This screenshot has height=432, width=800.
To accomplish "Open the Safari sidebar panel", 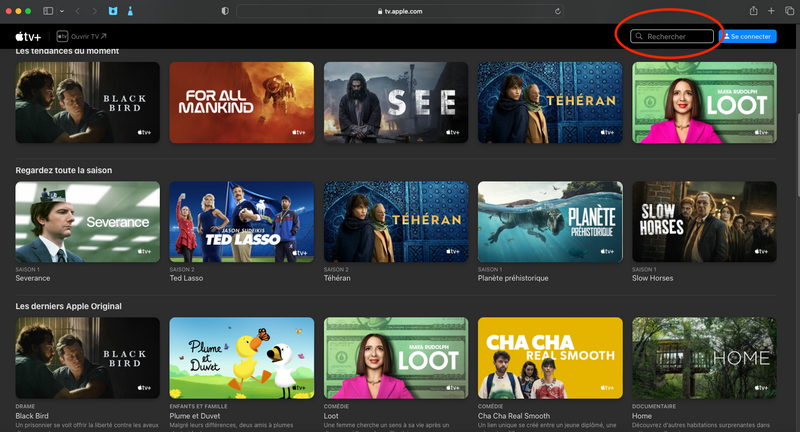I will click(x=48, y=11).
